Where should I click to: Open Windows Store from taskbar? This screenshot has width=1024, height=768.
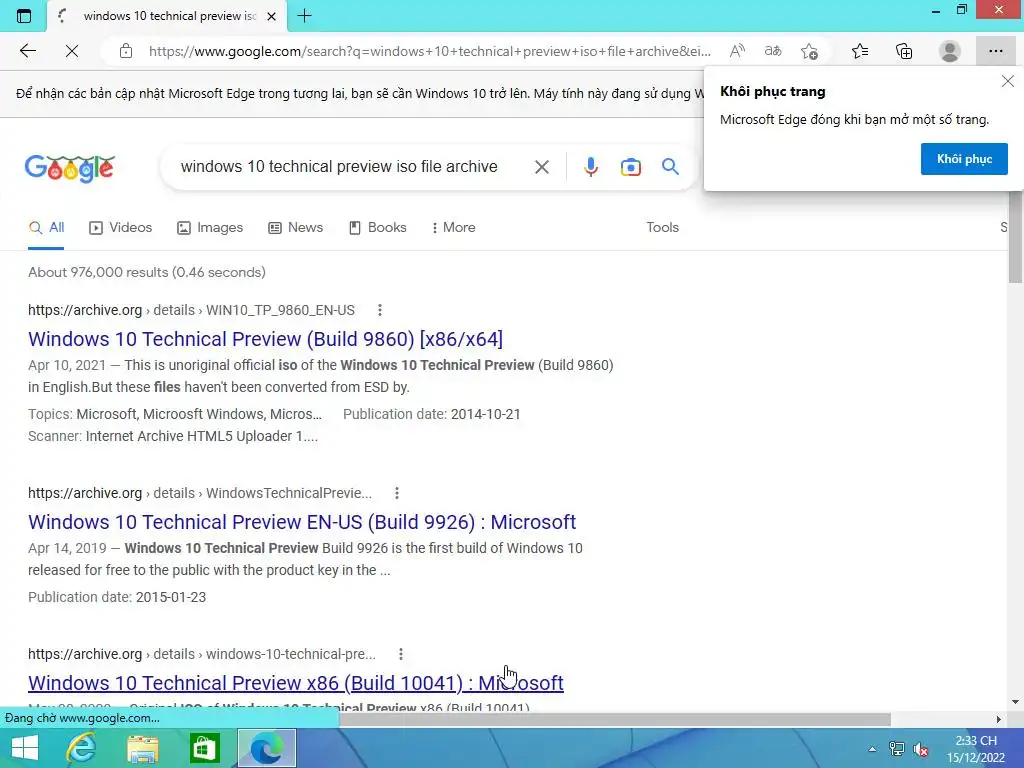[204, 748]
